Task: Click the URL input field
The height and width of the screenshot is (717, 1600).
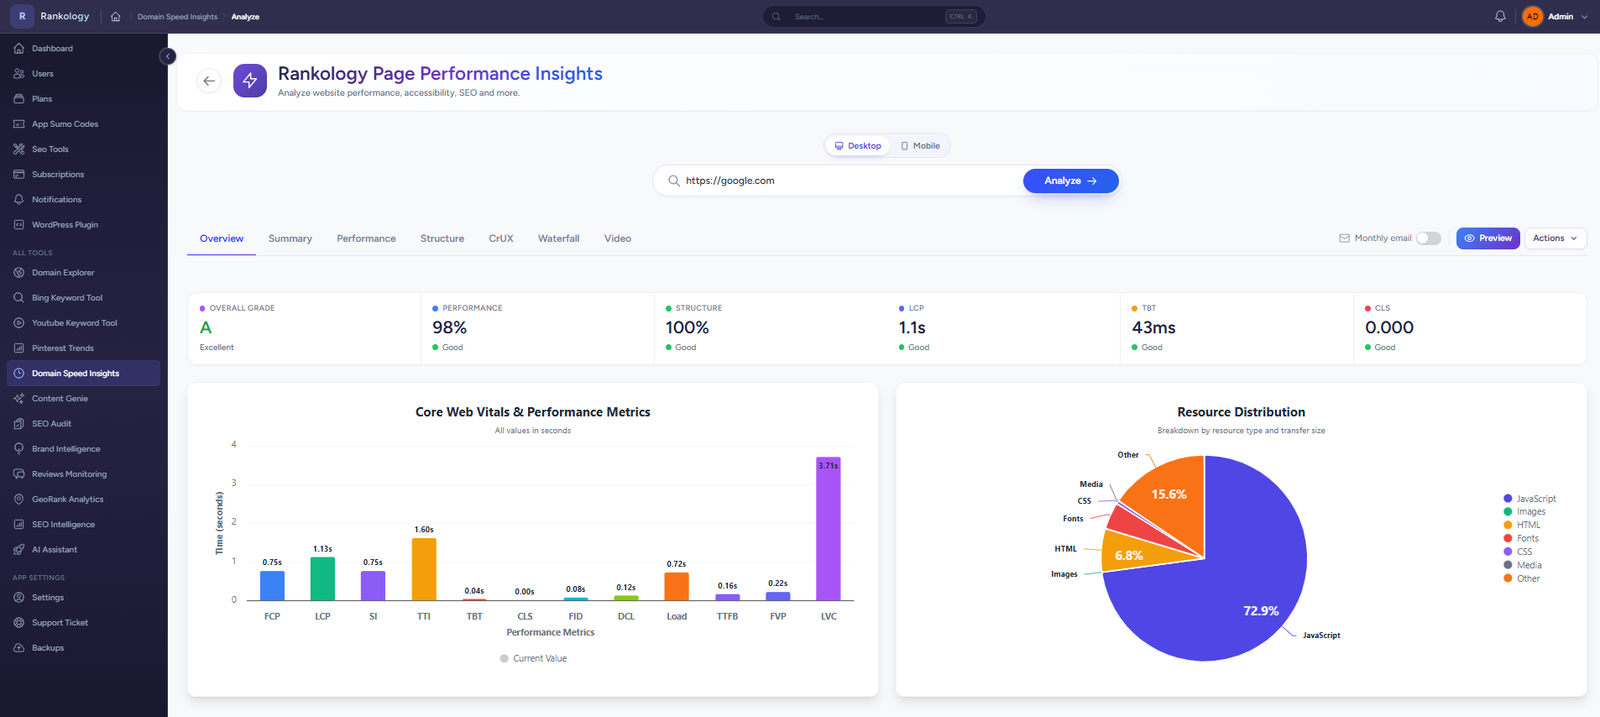Action: pyautogui.click(x=850, y=181)
